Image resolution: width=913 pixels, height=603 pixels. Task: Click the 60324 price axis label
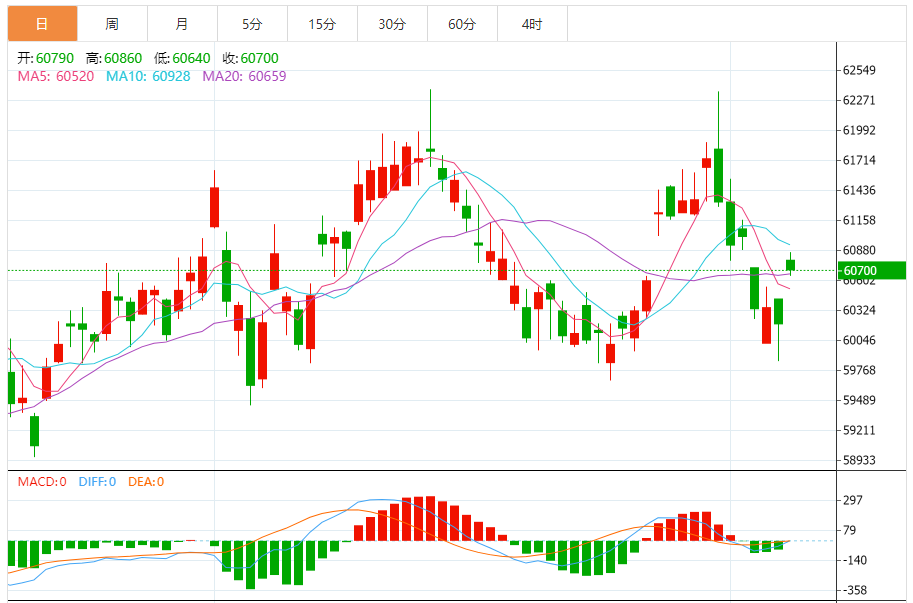[859, 310]
